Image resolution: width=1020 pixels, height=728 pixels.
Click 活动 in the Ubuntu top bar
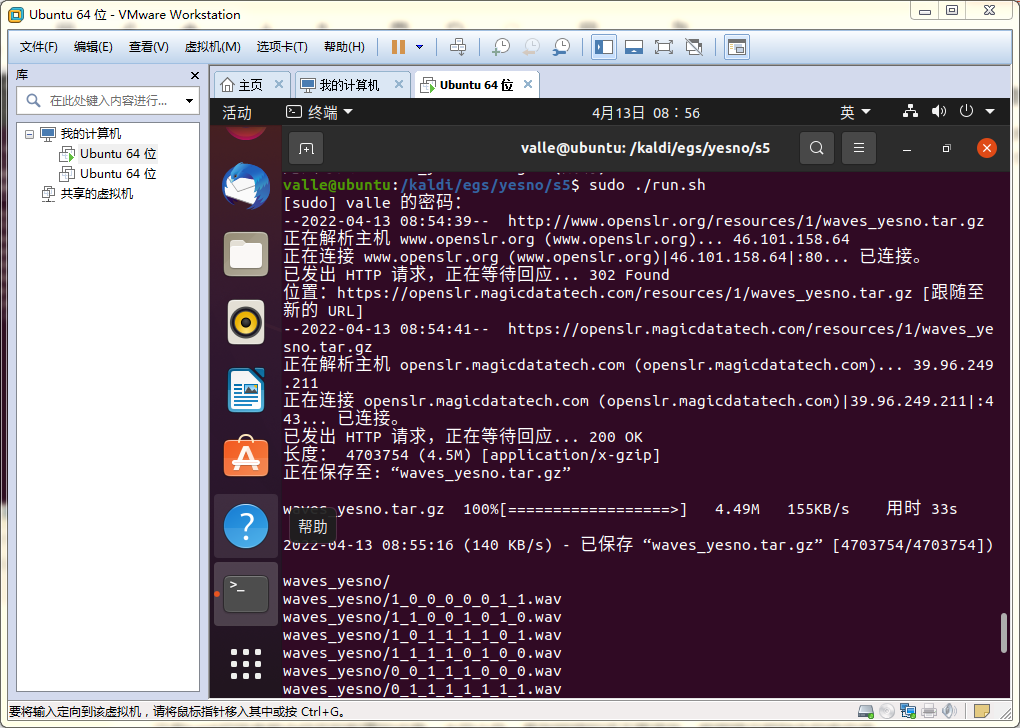coord(237,113)
